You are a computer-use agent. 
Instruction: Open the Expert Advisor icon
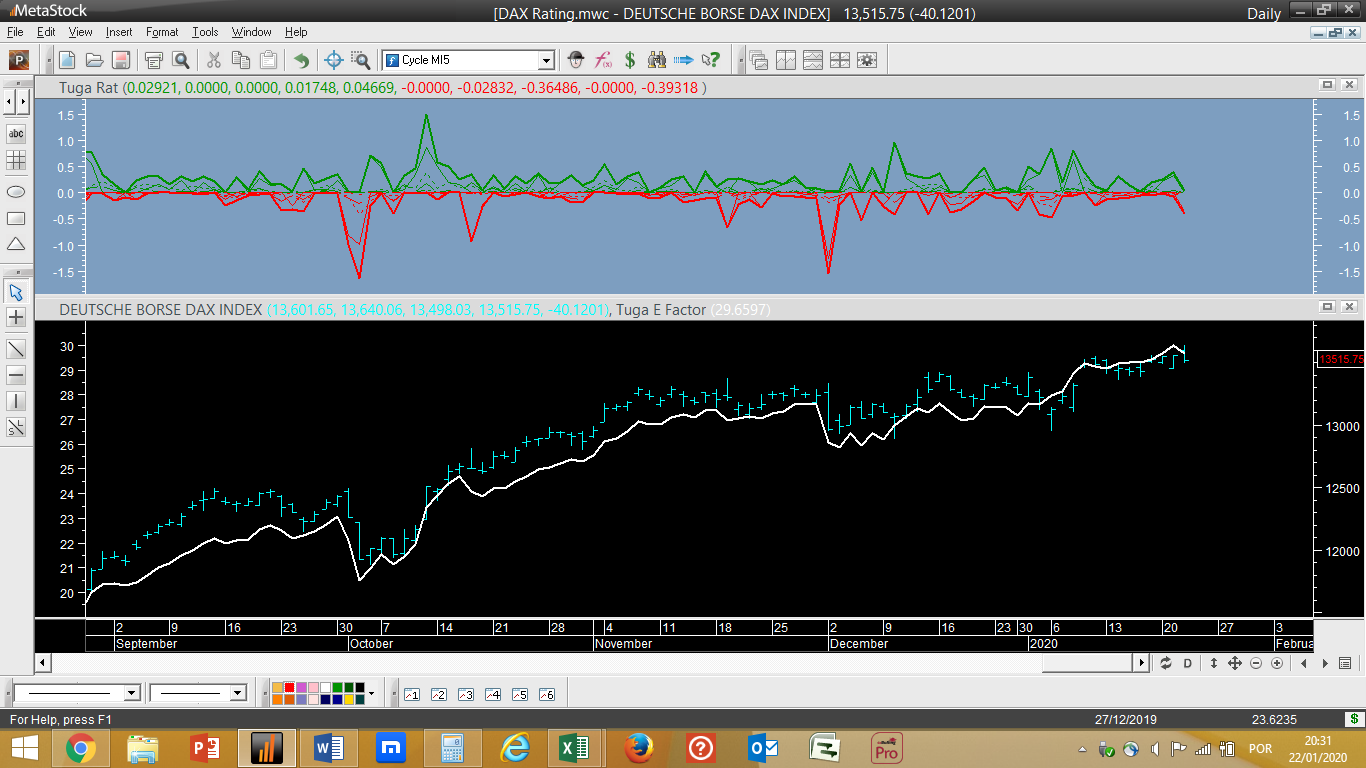(575, 60)
